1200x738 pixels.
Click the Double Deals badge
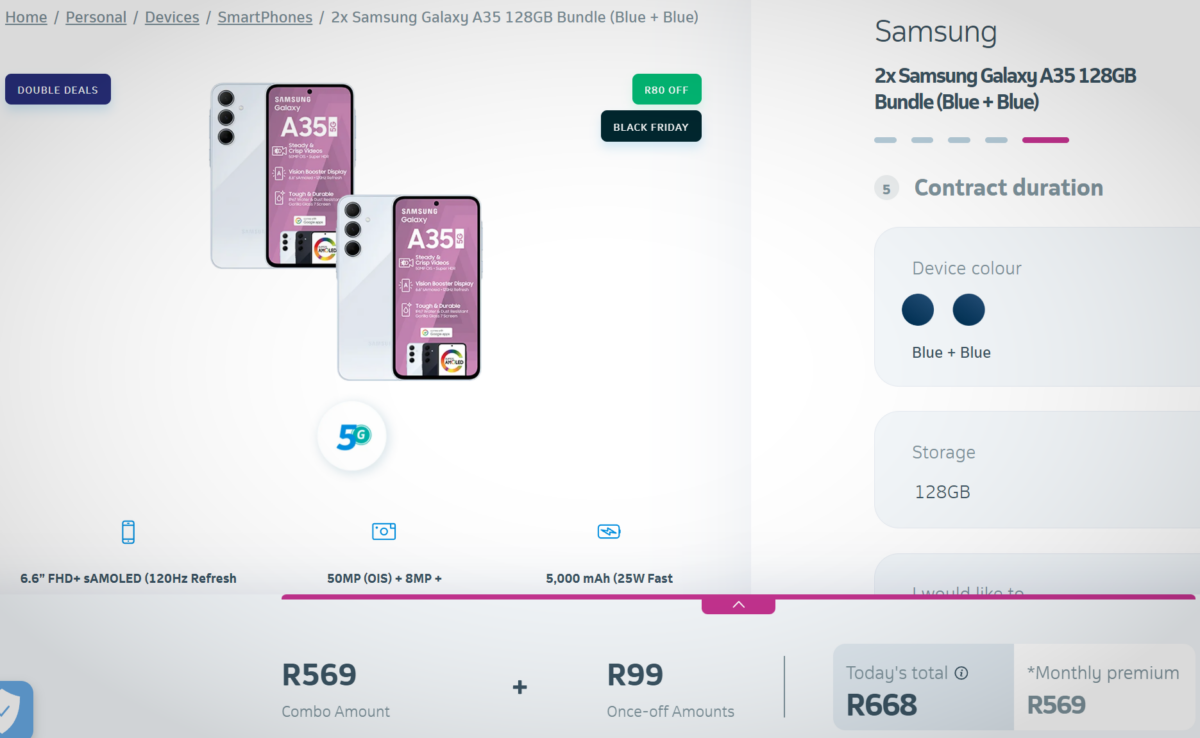point(58,90)
